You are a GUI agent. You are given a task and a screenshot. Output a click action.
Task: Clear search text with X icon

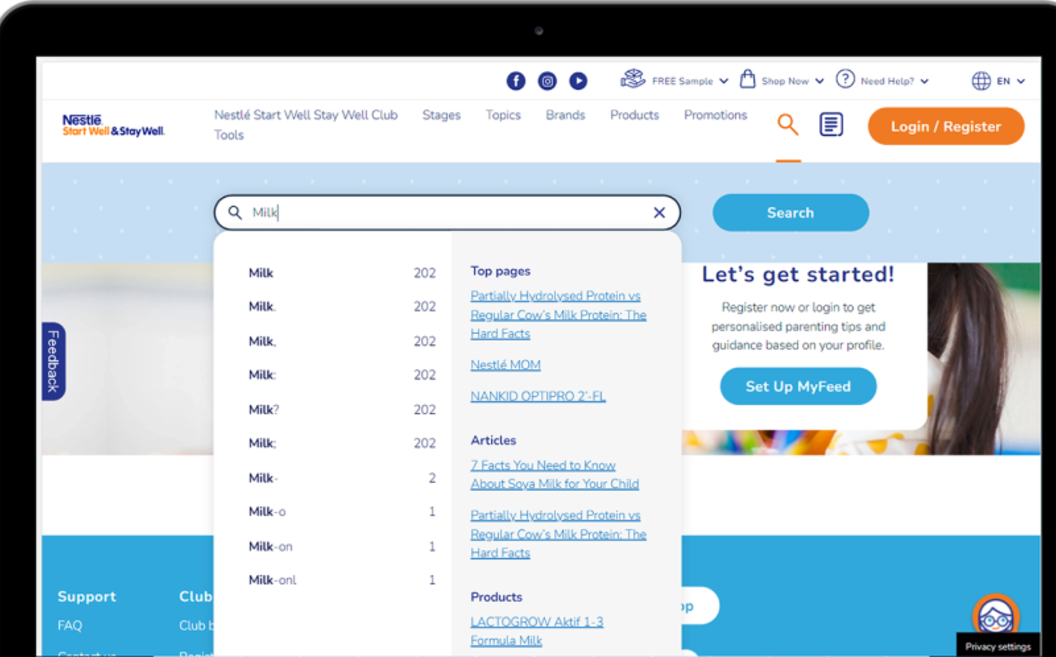(x=659, y=213)
